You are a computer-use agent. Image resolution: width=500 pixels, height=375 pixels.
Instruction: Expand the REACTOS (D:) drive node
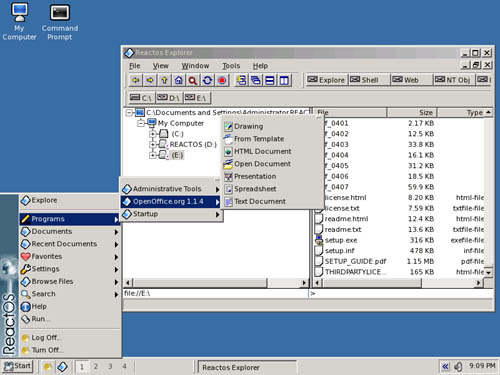click(x=153, y=145)
